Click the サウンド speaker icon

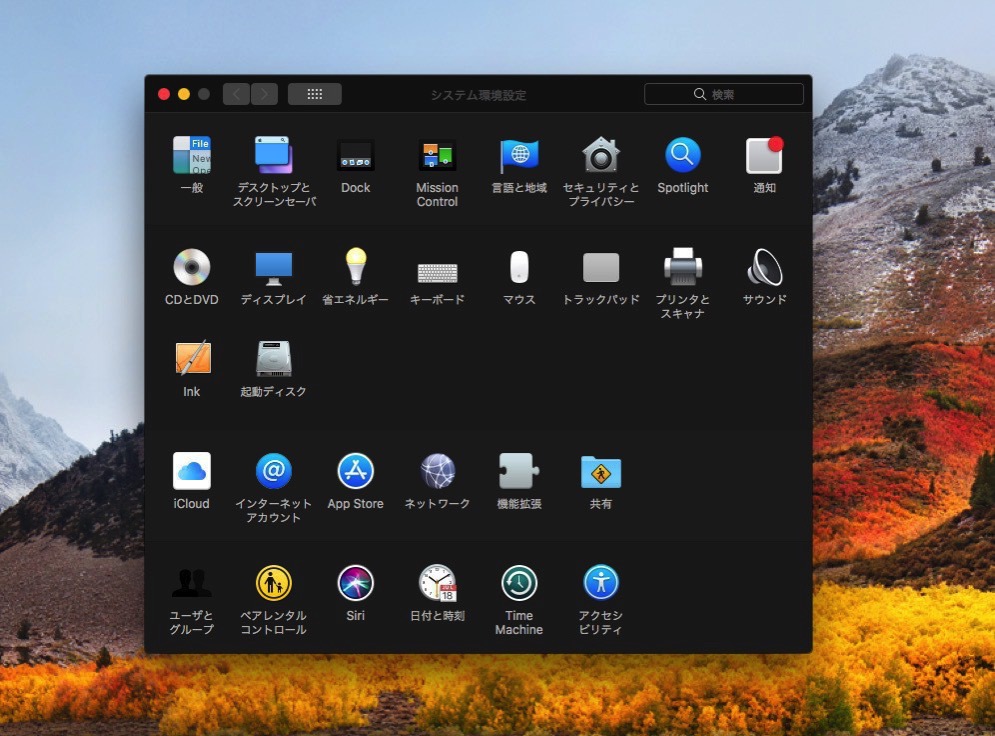764,268
